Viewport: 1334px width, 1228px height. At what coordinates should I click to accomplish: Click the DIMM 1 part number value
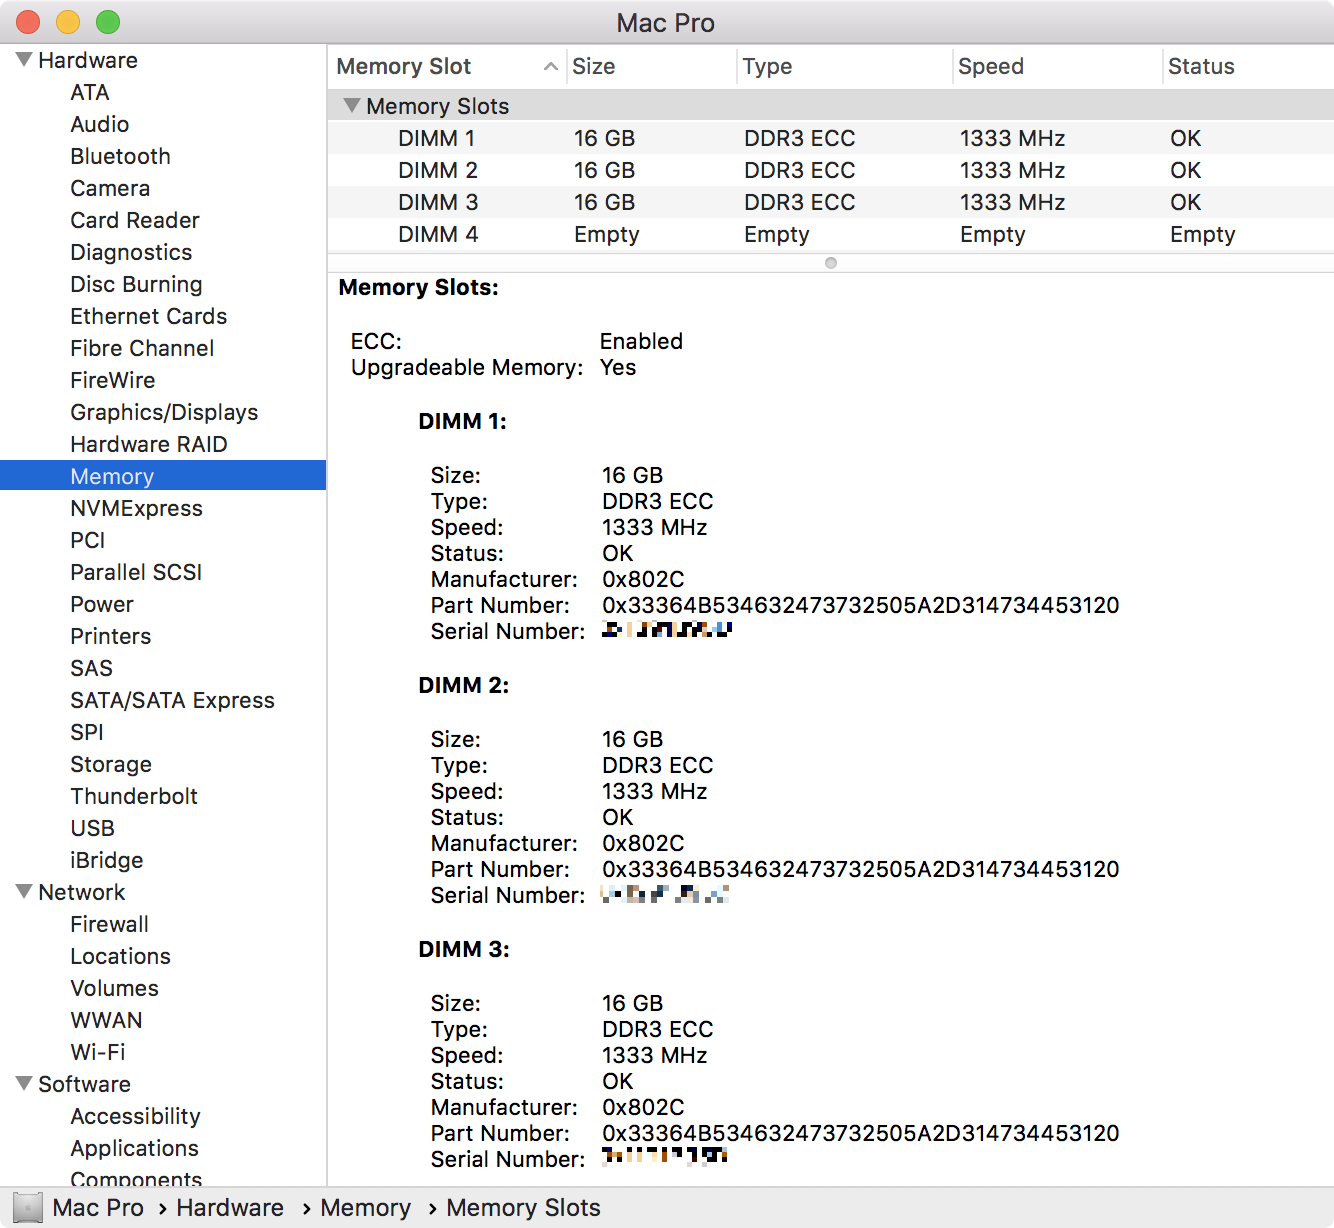pos(860,605)
